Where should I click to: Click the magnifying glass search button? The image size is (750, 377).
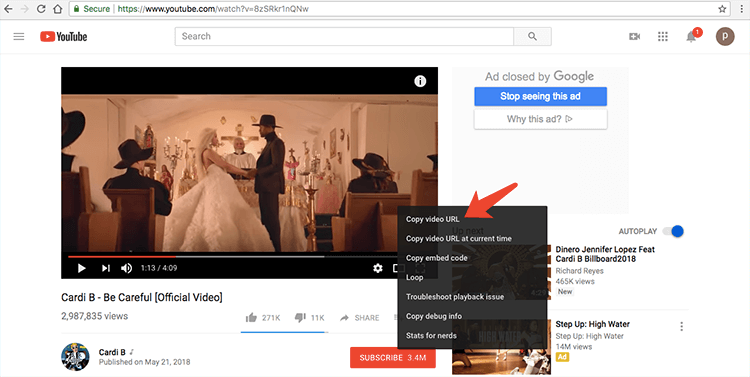point(532,36)
